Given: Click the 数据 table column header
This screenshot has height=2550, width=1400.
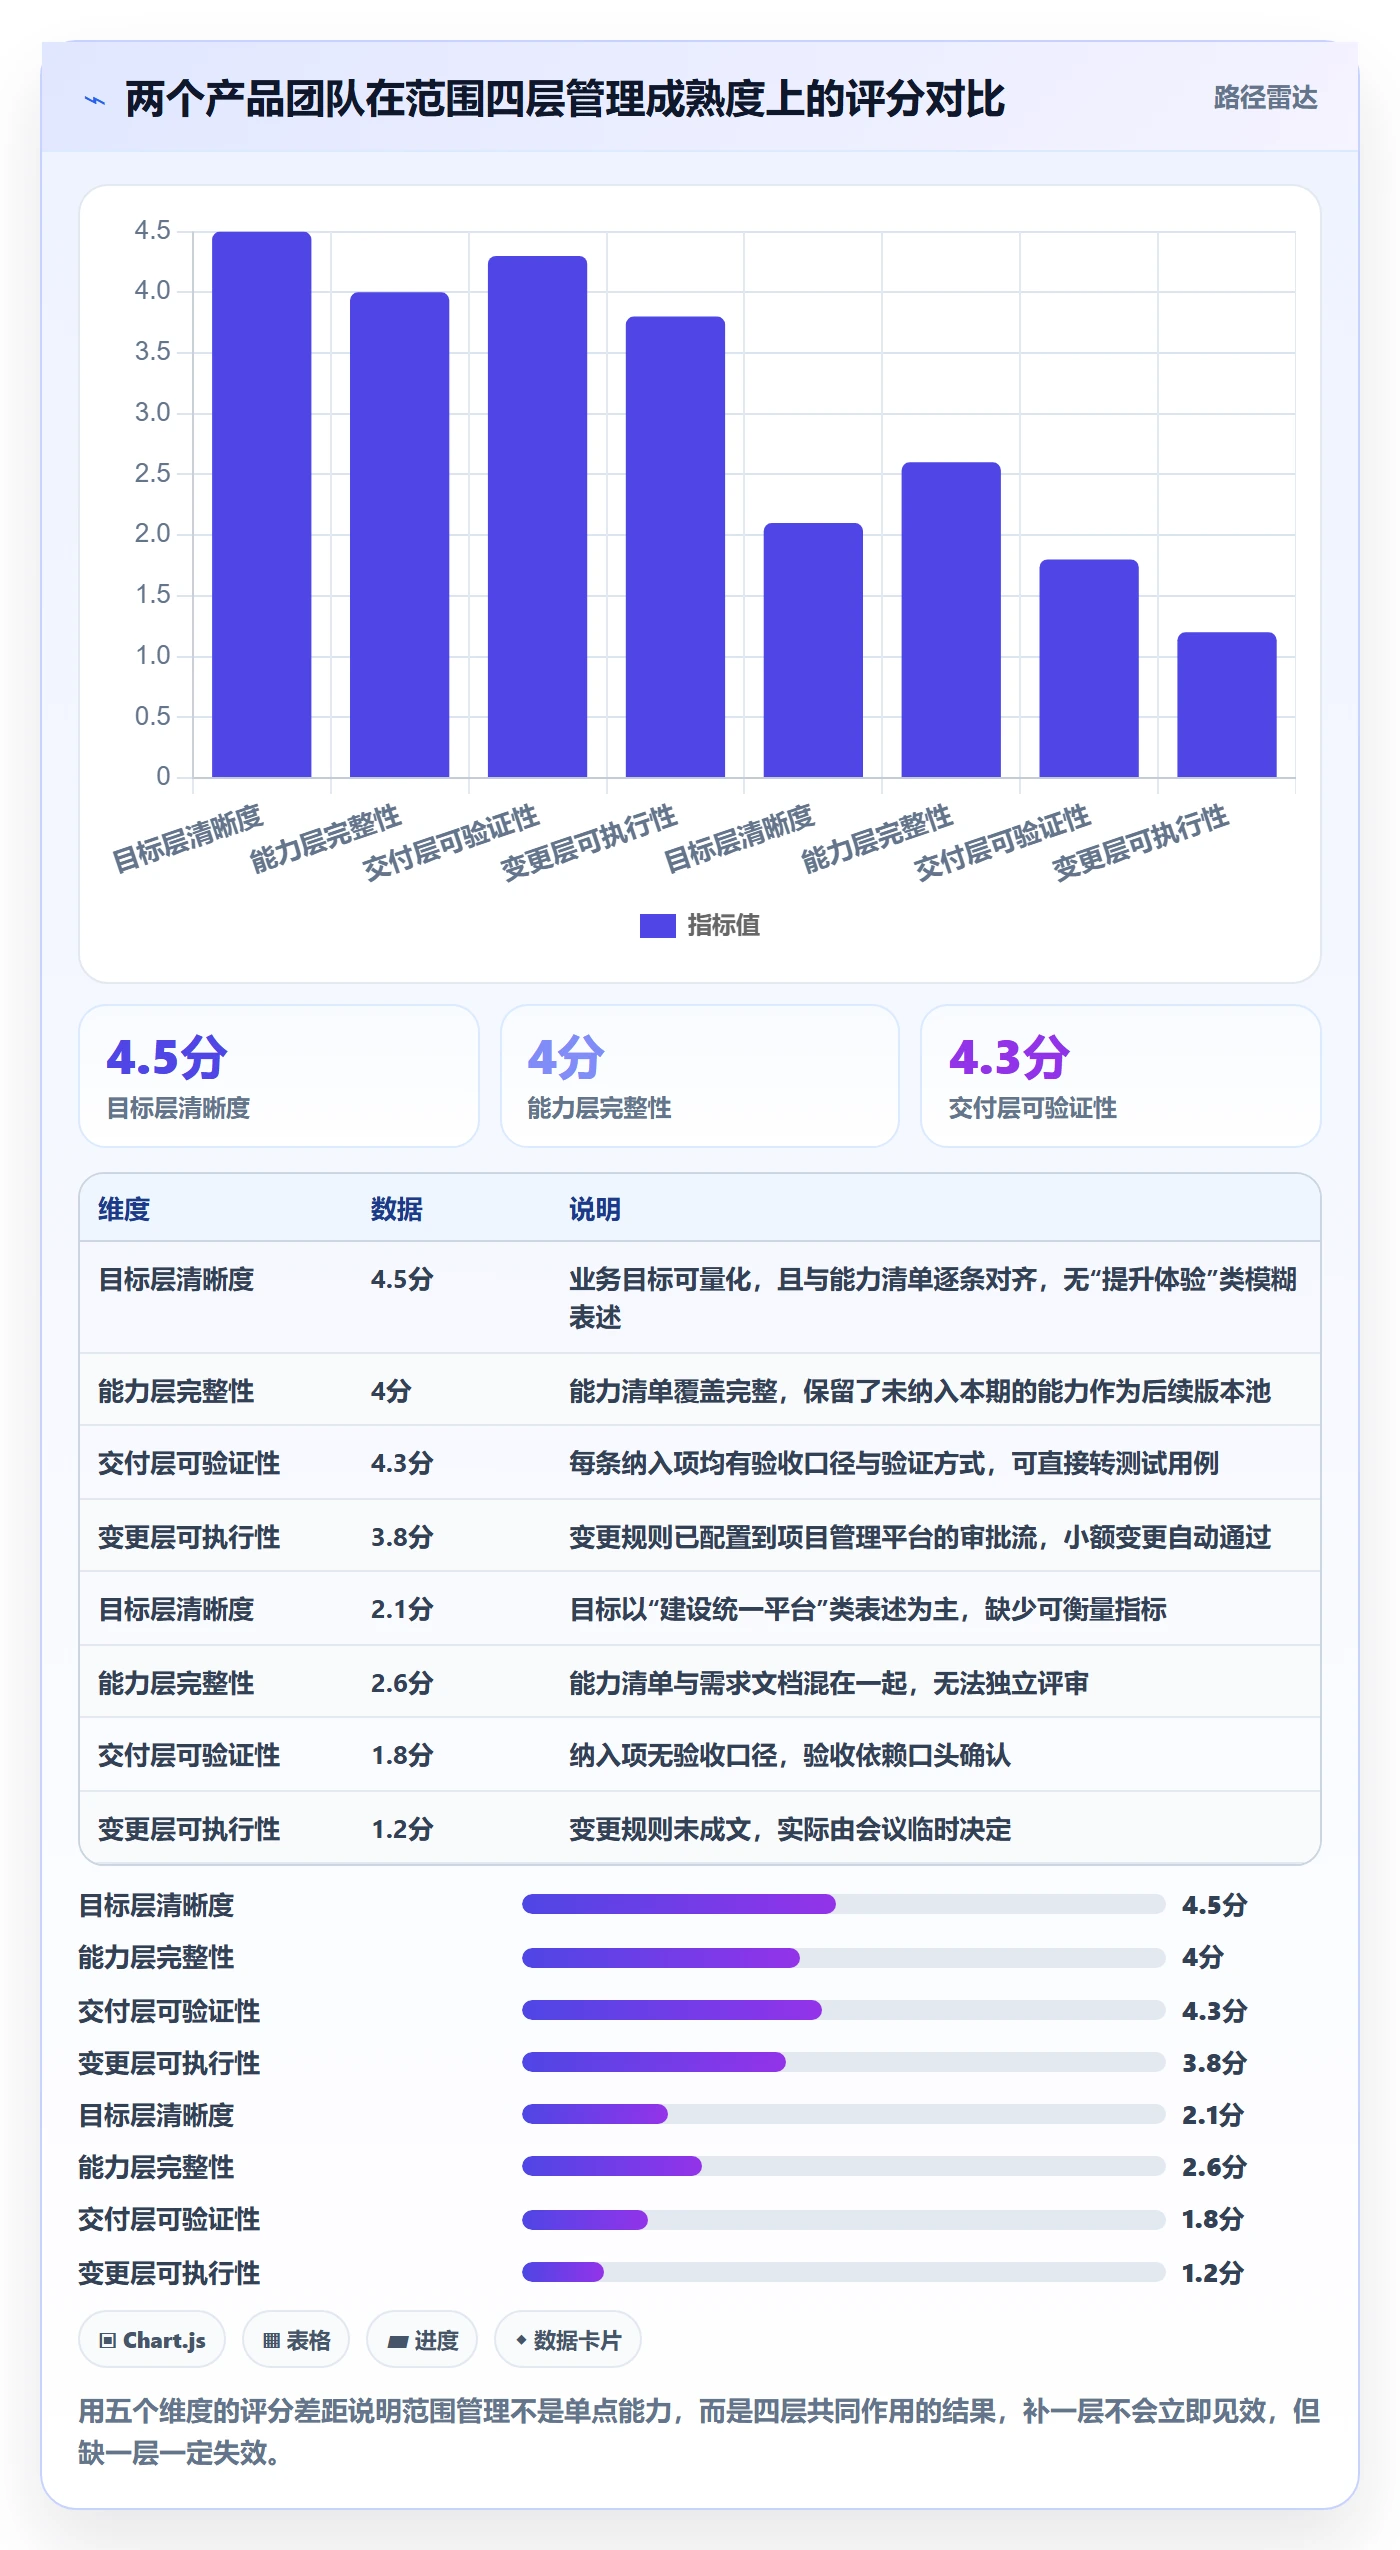Looking at the screenshot, I should tap(397, 1209).
